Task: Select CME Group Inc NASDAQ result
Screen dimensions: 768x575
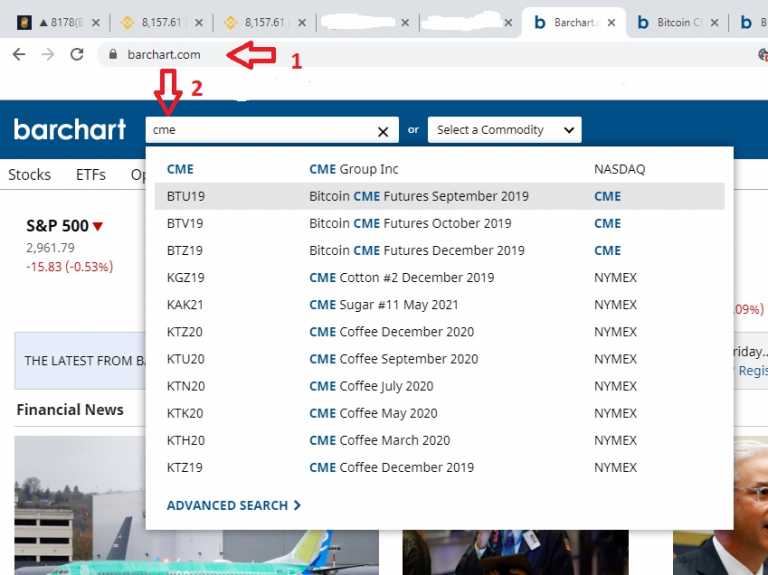Action: (439, 169)
